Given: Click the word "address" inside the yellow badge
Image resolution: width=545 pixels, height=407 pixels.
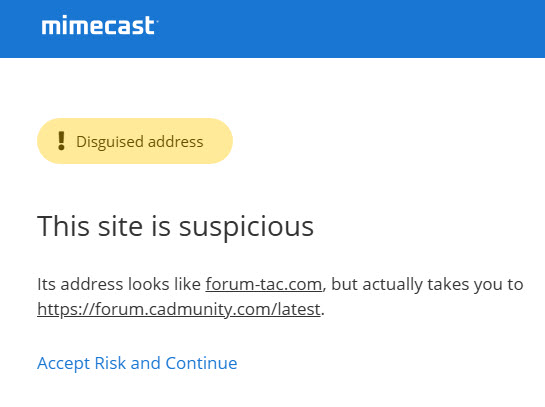Looking at the screenshot, I should click(176, 142).
